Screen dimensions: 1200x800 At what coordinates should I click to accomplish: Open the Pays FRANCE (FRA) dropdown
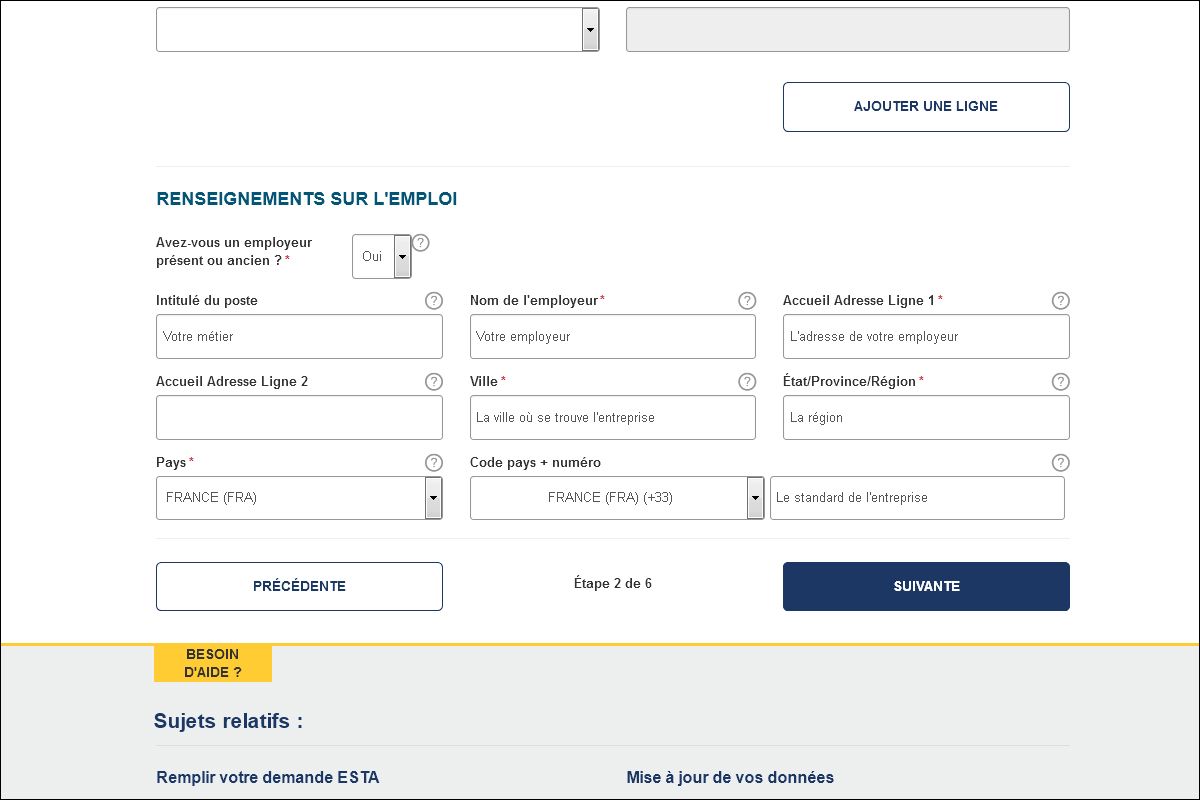[x=299, y=498]
